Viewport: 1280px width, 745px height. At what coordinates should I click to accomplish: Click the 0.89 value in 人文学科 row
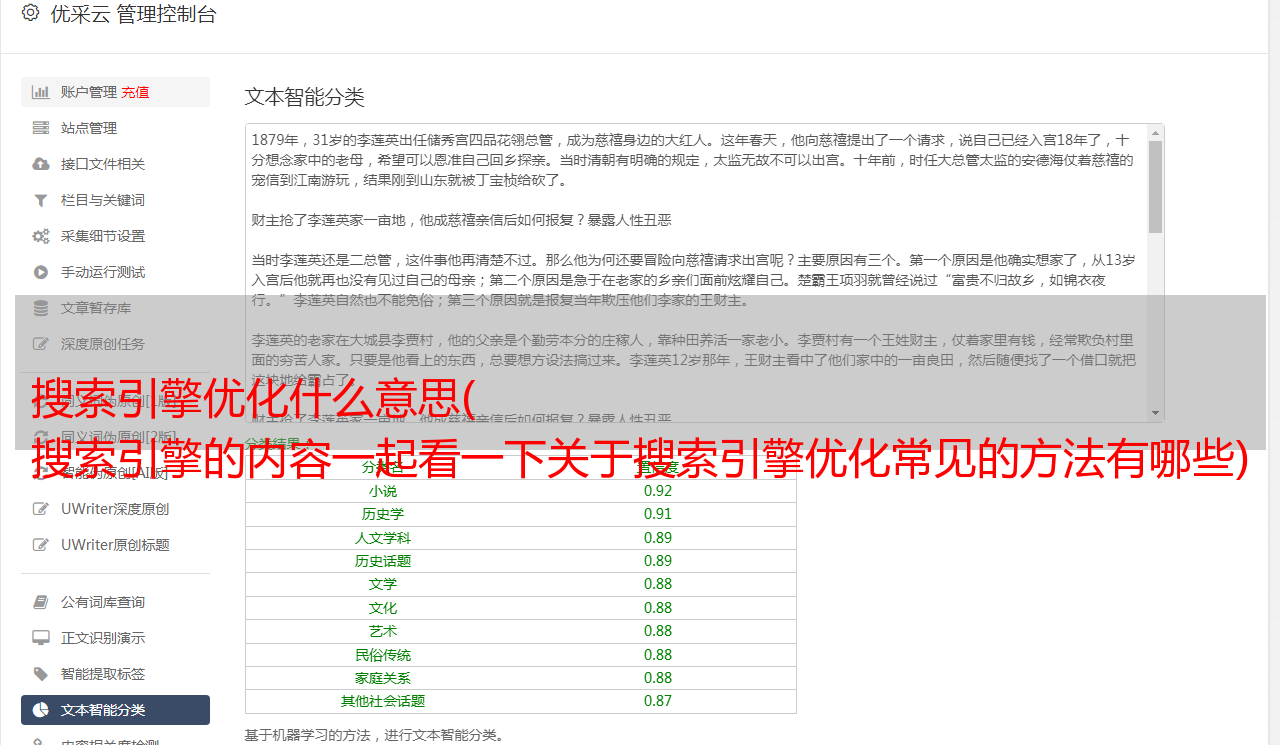click(x=658, y=538)
